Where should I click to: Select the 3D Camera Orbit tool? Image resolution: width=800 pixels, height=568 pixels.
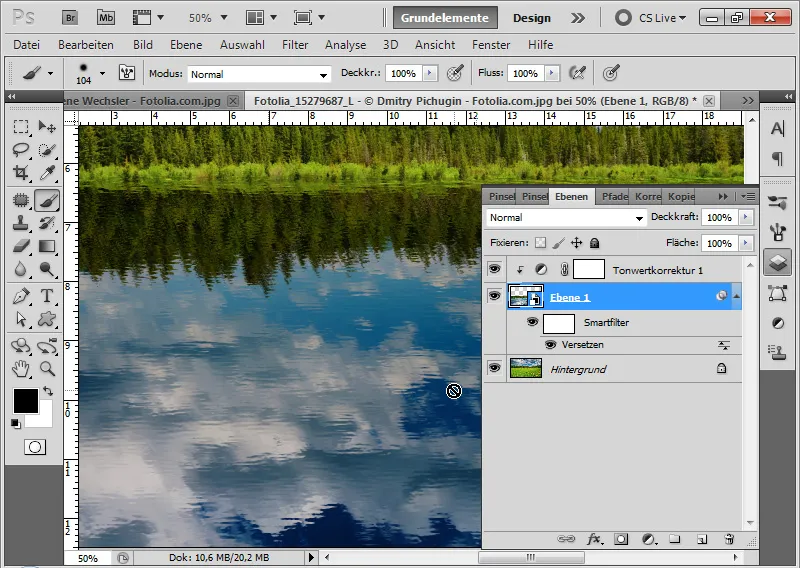[x=47, y=346]
